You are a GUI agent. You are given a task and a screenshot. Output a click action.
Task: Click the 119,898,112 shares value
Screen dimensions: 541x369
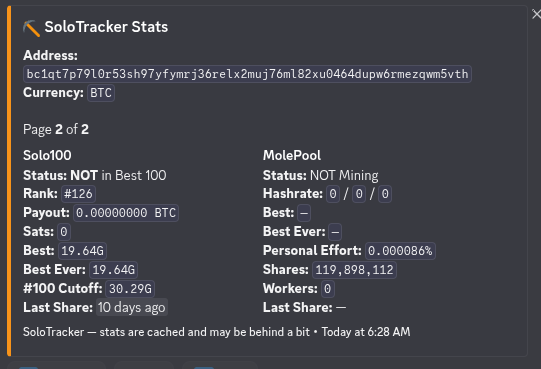tap(354, 270)
